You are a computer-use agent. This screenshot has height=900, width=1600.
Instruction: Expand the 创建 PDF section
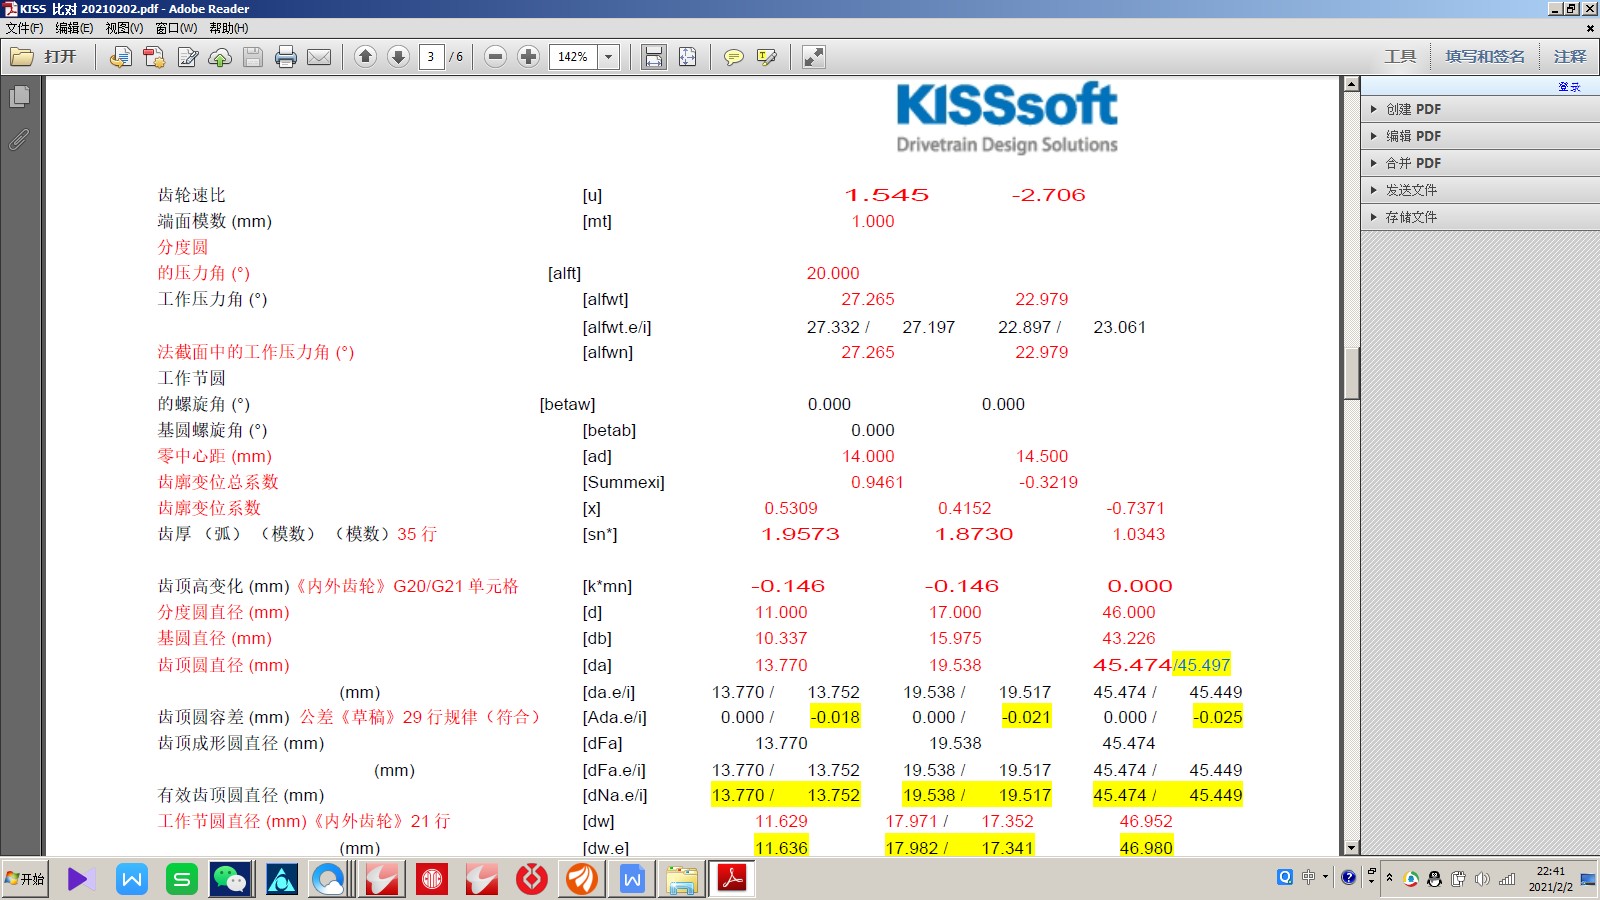point(1480,109)
